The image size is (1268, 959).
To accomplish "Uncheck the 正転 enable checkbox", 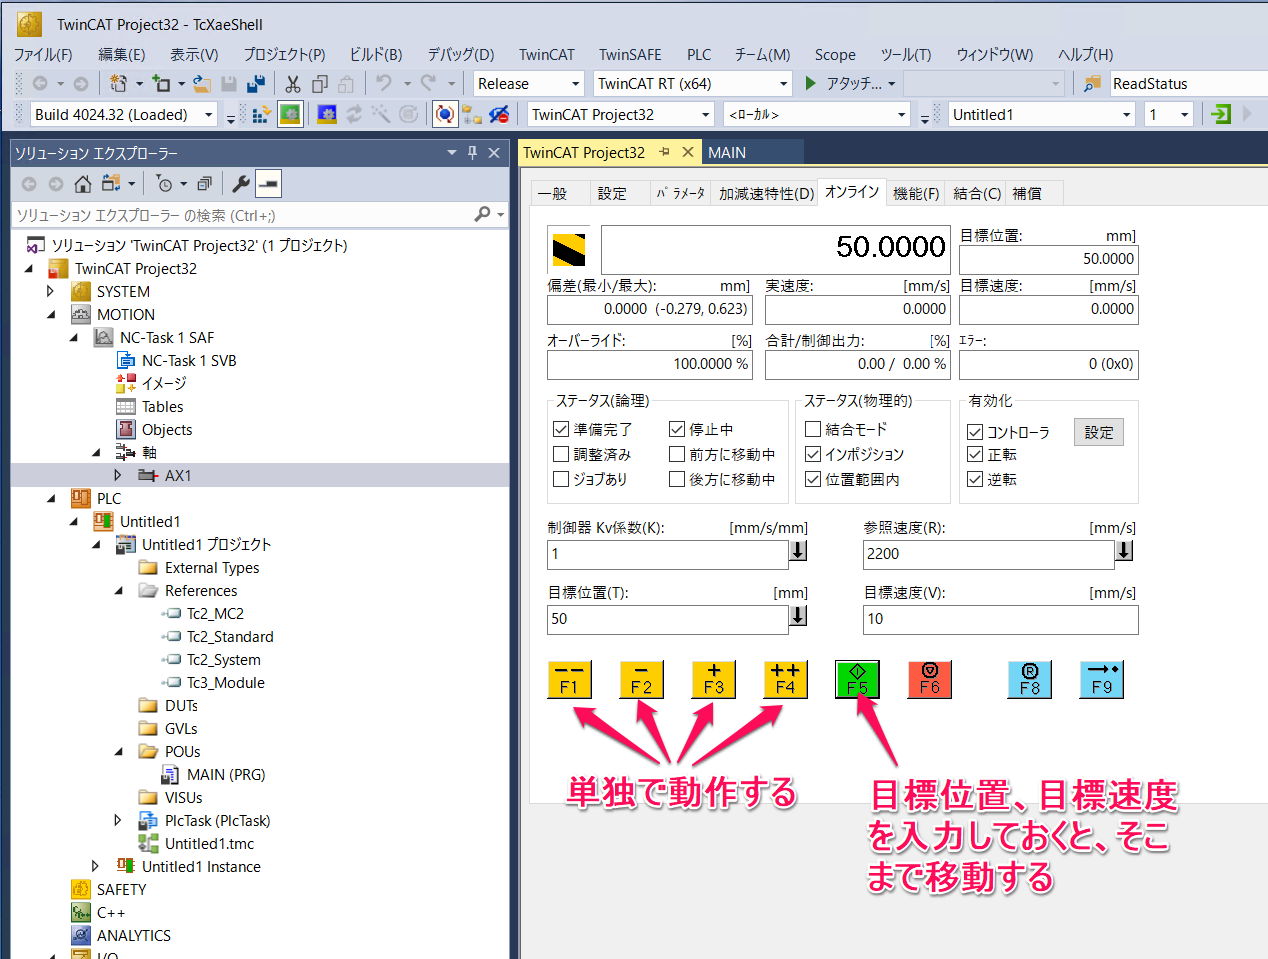I will pos(975,454).
